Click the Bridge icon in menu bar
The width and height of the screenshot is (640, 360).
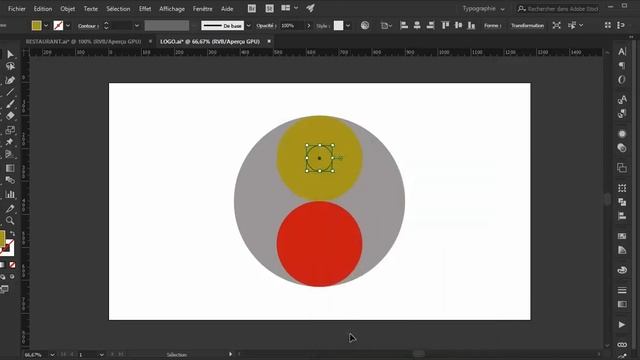click(x=252, y=8)
